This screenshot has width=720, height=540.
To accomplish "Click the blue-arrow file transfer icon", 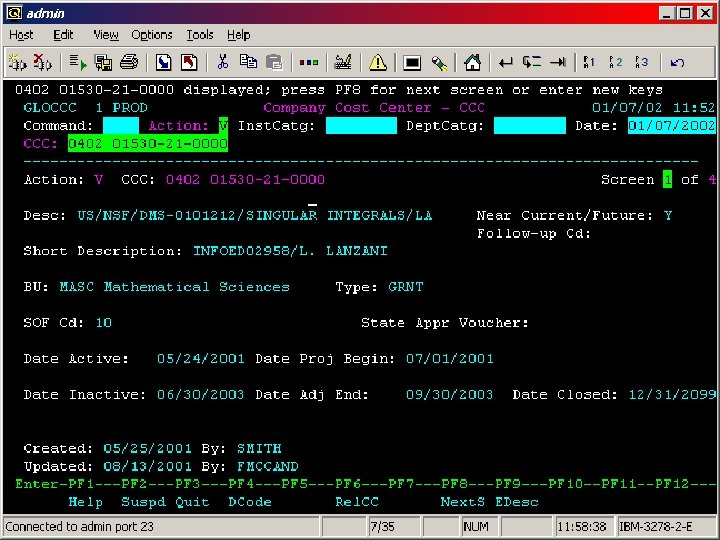I will click(x=163, y=62).
